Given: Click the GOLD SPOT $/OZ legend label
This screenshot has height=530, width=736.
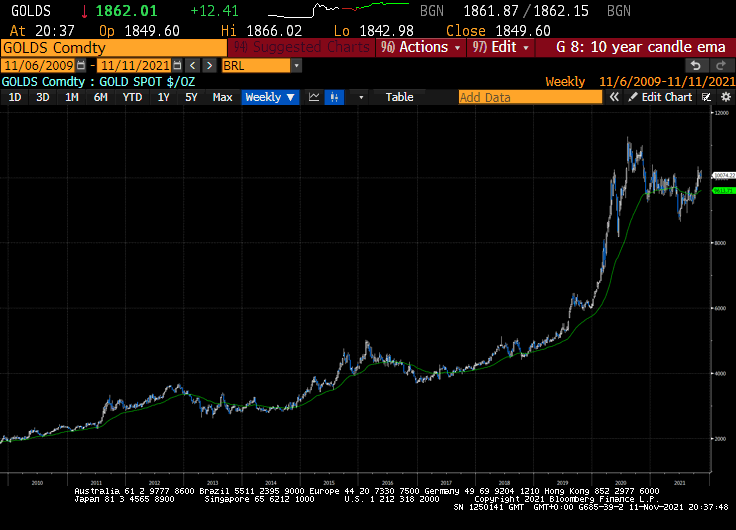Looking at the screenshot, I should (x=147, y=82).
